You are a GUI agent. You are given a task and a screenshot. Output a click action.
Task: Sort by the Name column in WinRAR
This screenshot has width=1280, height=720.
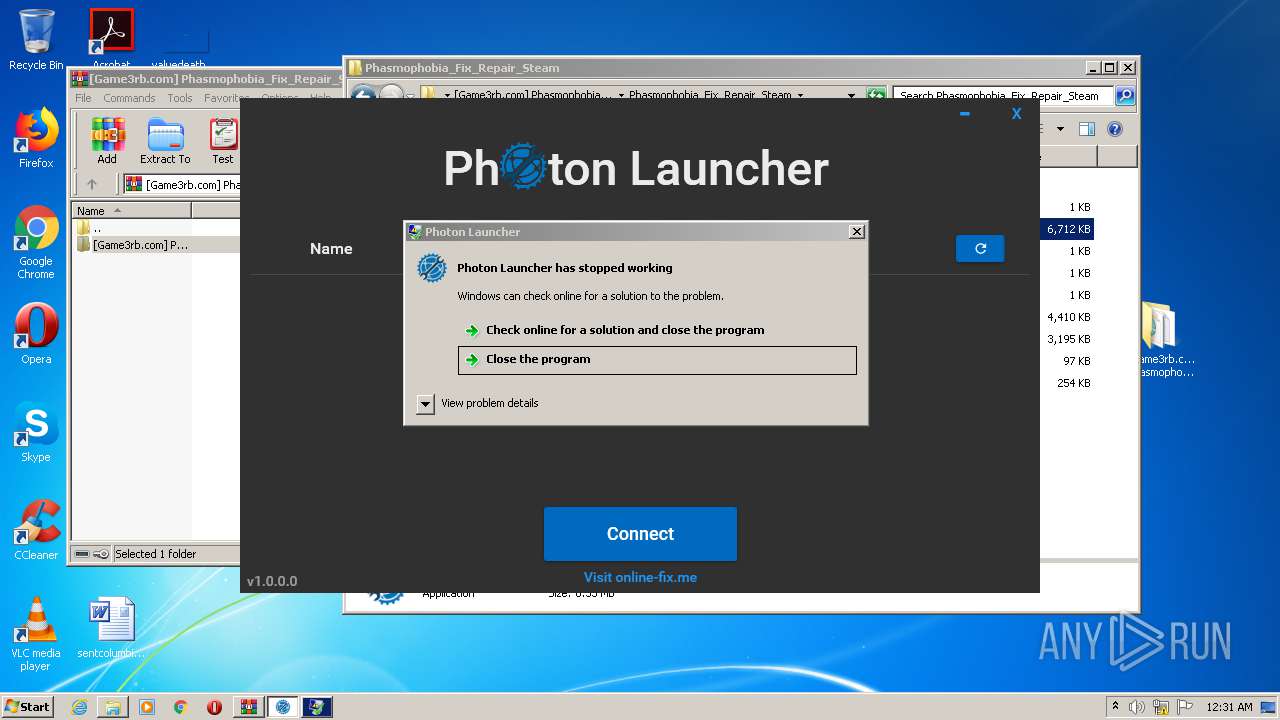click(131, 210)
